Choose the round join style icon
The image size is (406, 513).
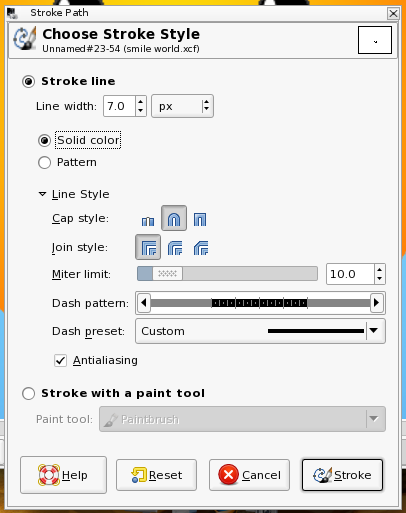coord(175,248)
